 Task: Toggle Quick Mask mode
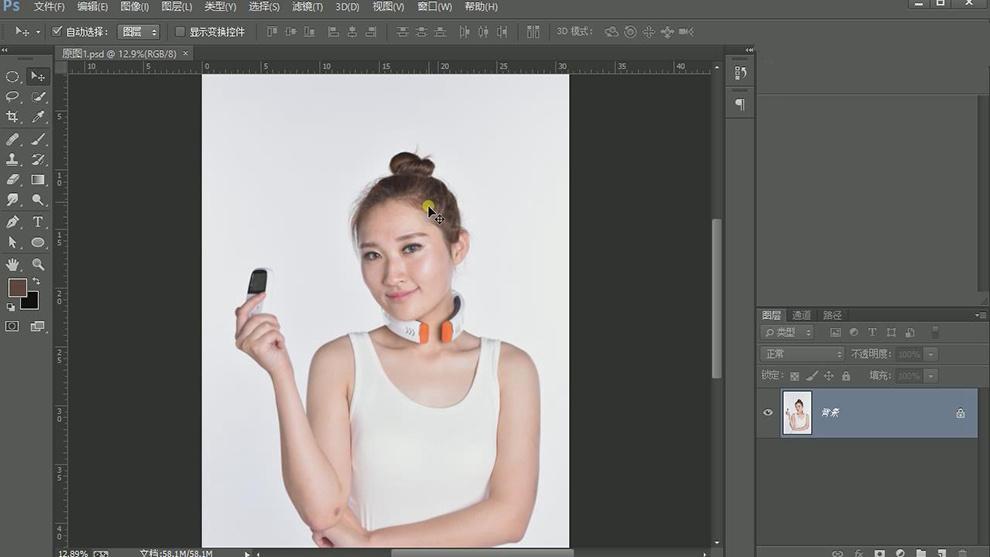12,326
